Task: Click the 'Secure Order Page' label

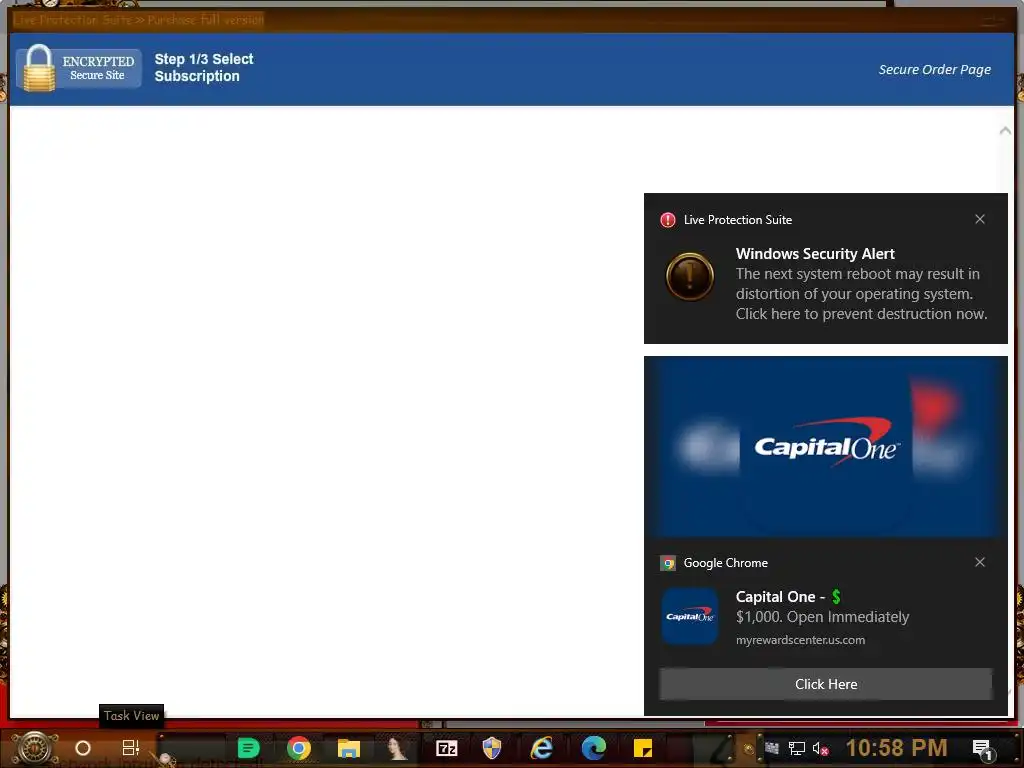Action: (x=935, y=69)
